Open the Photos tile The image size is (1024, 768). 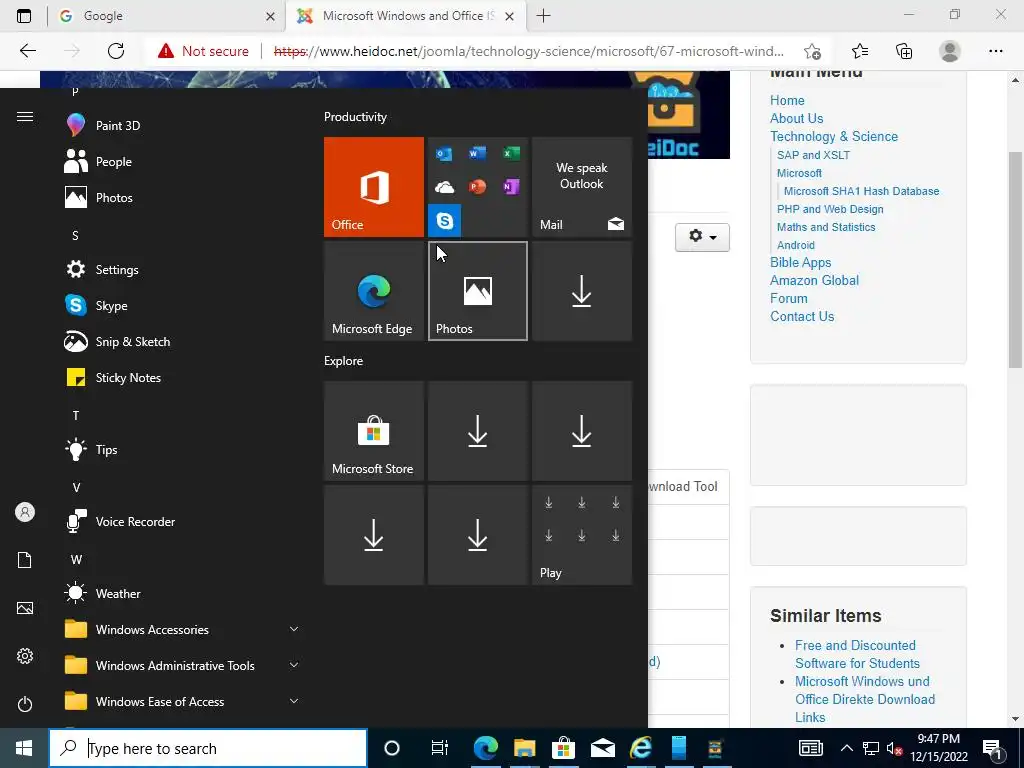tap(477, 291)
